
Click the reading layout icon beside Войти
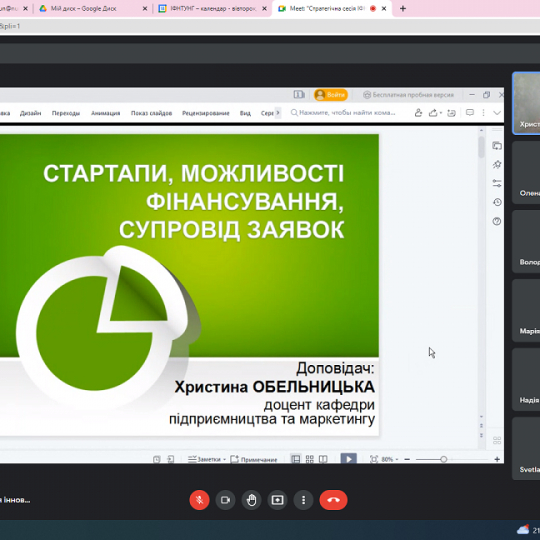tap(299, 94)
